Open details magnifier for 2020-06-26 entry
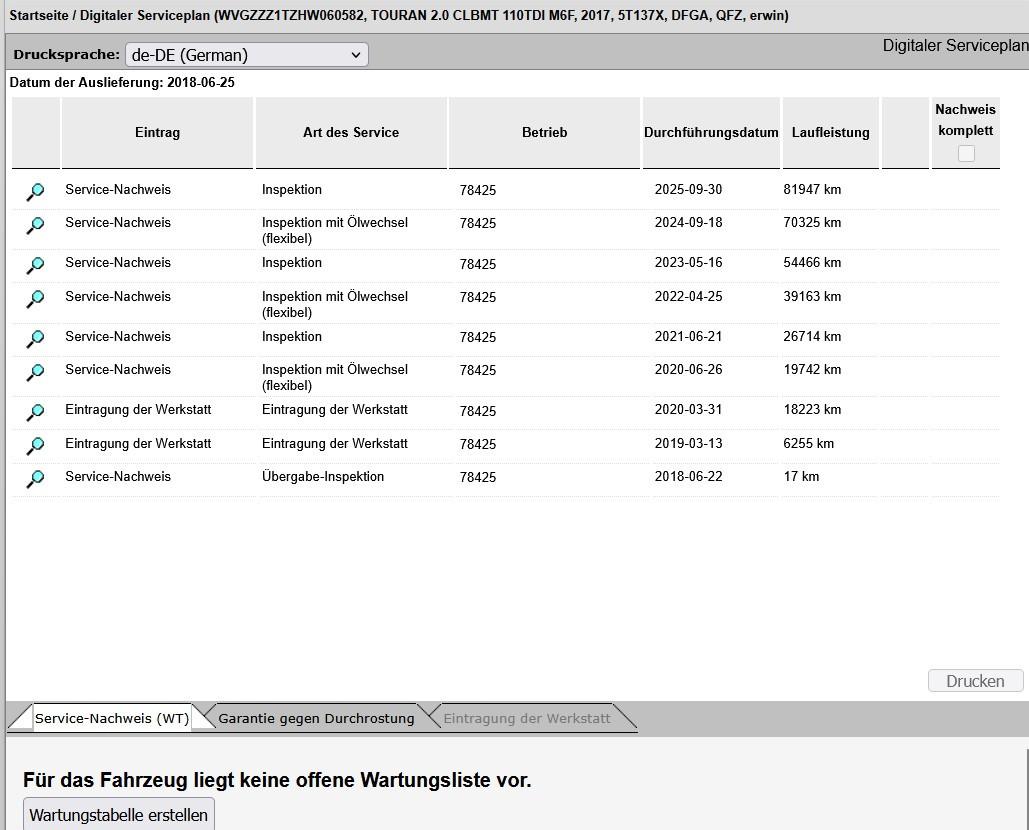 tap(35, 372)
